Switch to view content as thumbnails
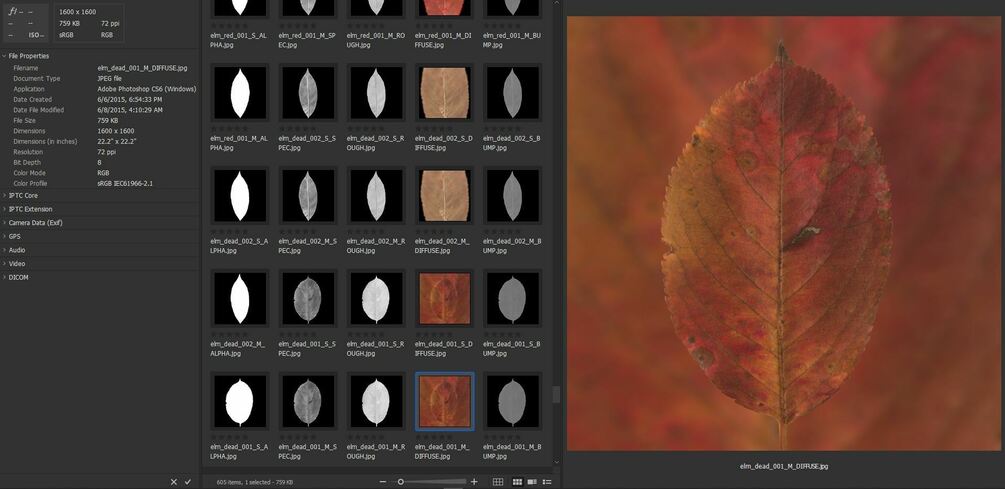1005x489 pixels. [517, 482]
